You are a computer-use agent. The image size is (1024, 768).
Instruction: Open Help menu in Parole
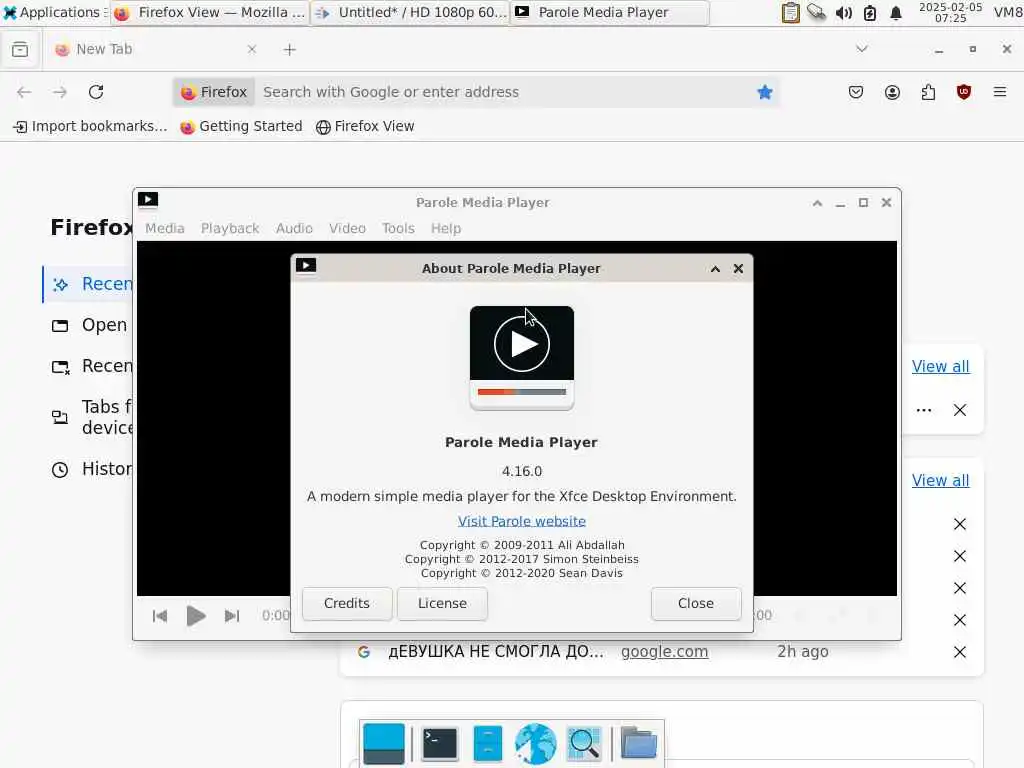click(445, 229)
